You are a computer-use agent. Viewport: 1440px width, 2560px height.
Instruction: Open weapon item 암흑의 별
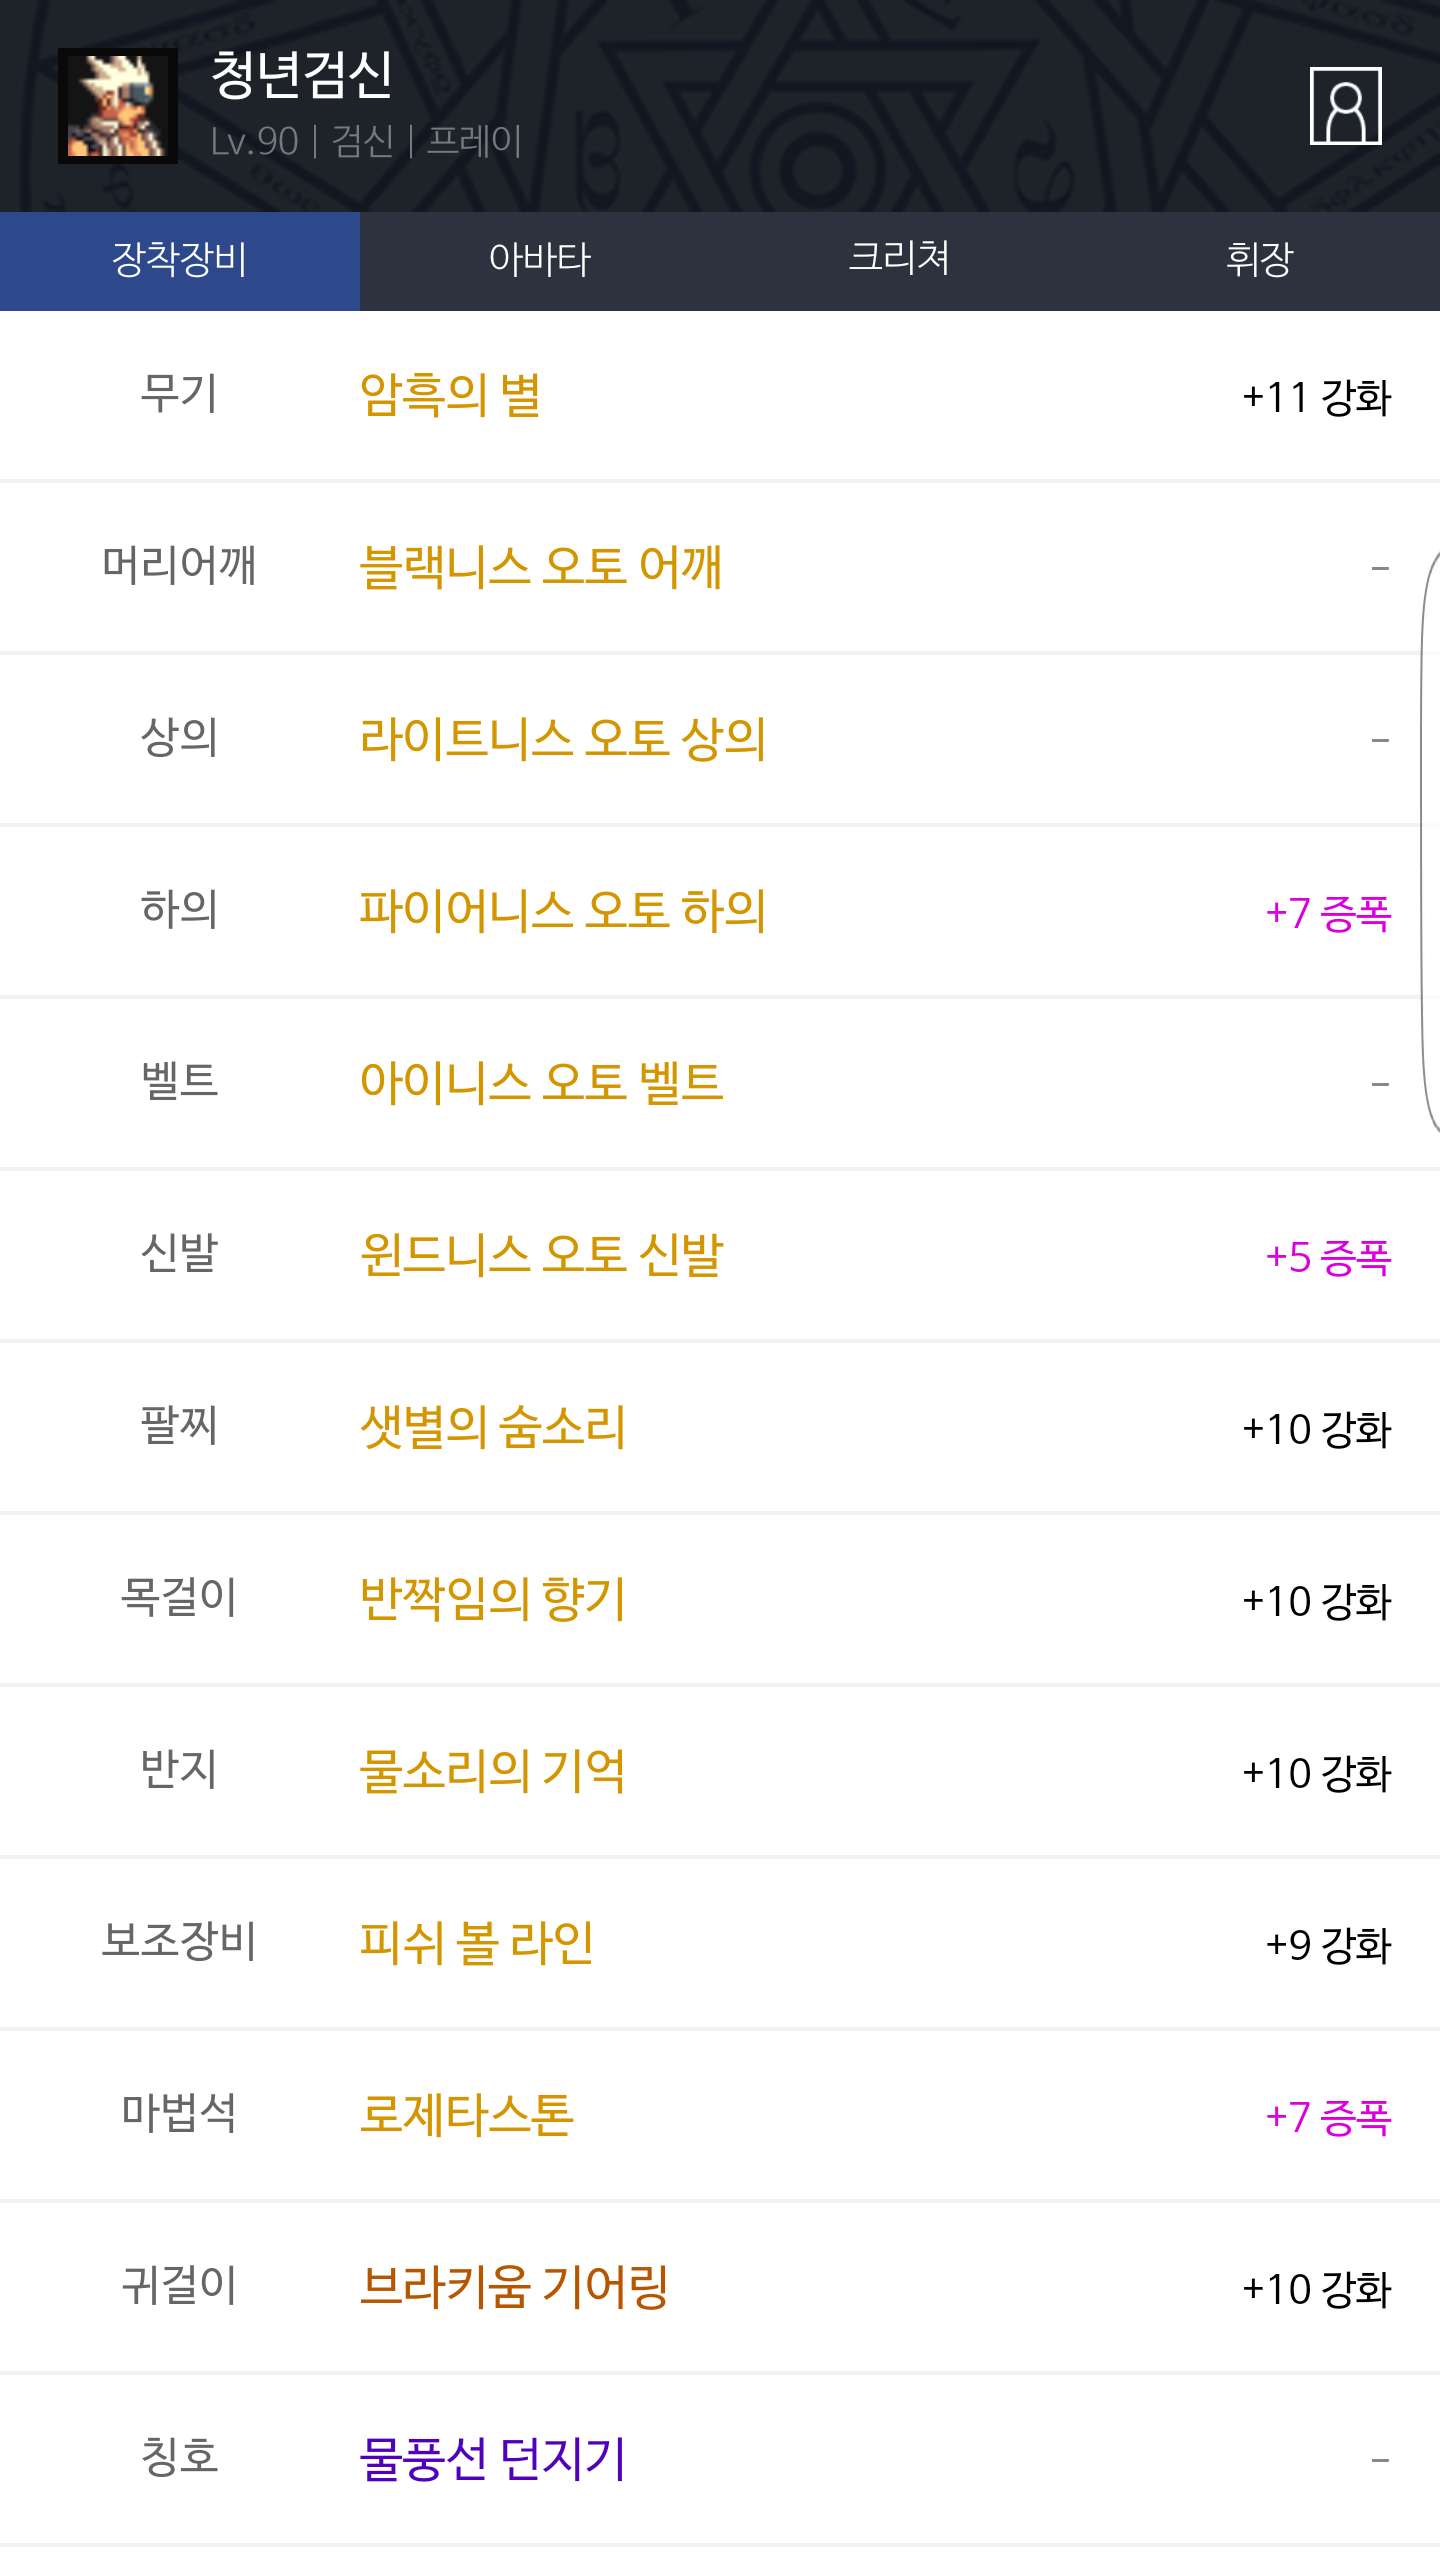(450, 396)
